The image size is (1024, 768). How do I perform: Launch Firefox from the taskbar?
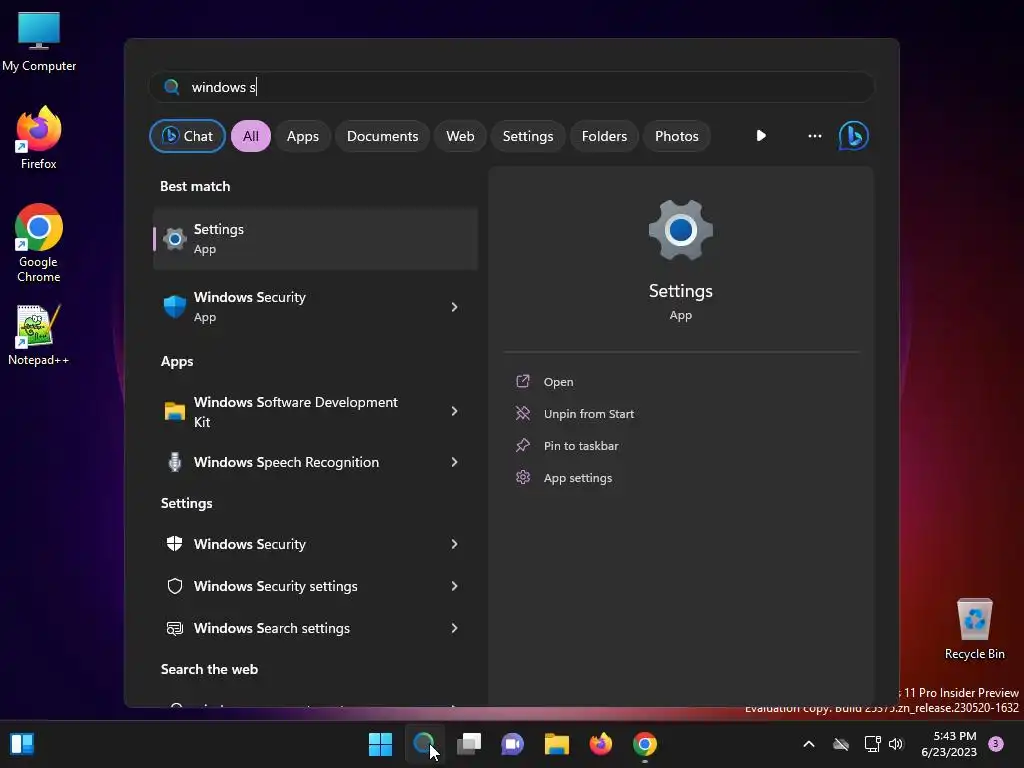pos(601,744)
